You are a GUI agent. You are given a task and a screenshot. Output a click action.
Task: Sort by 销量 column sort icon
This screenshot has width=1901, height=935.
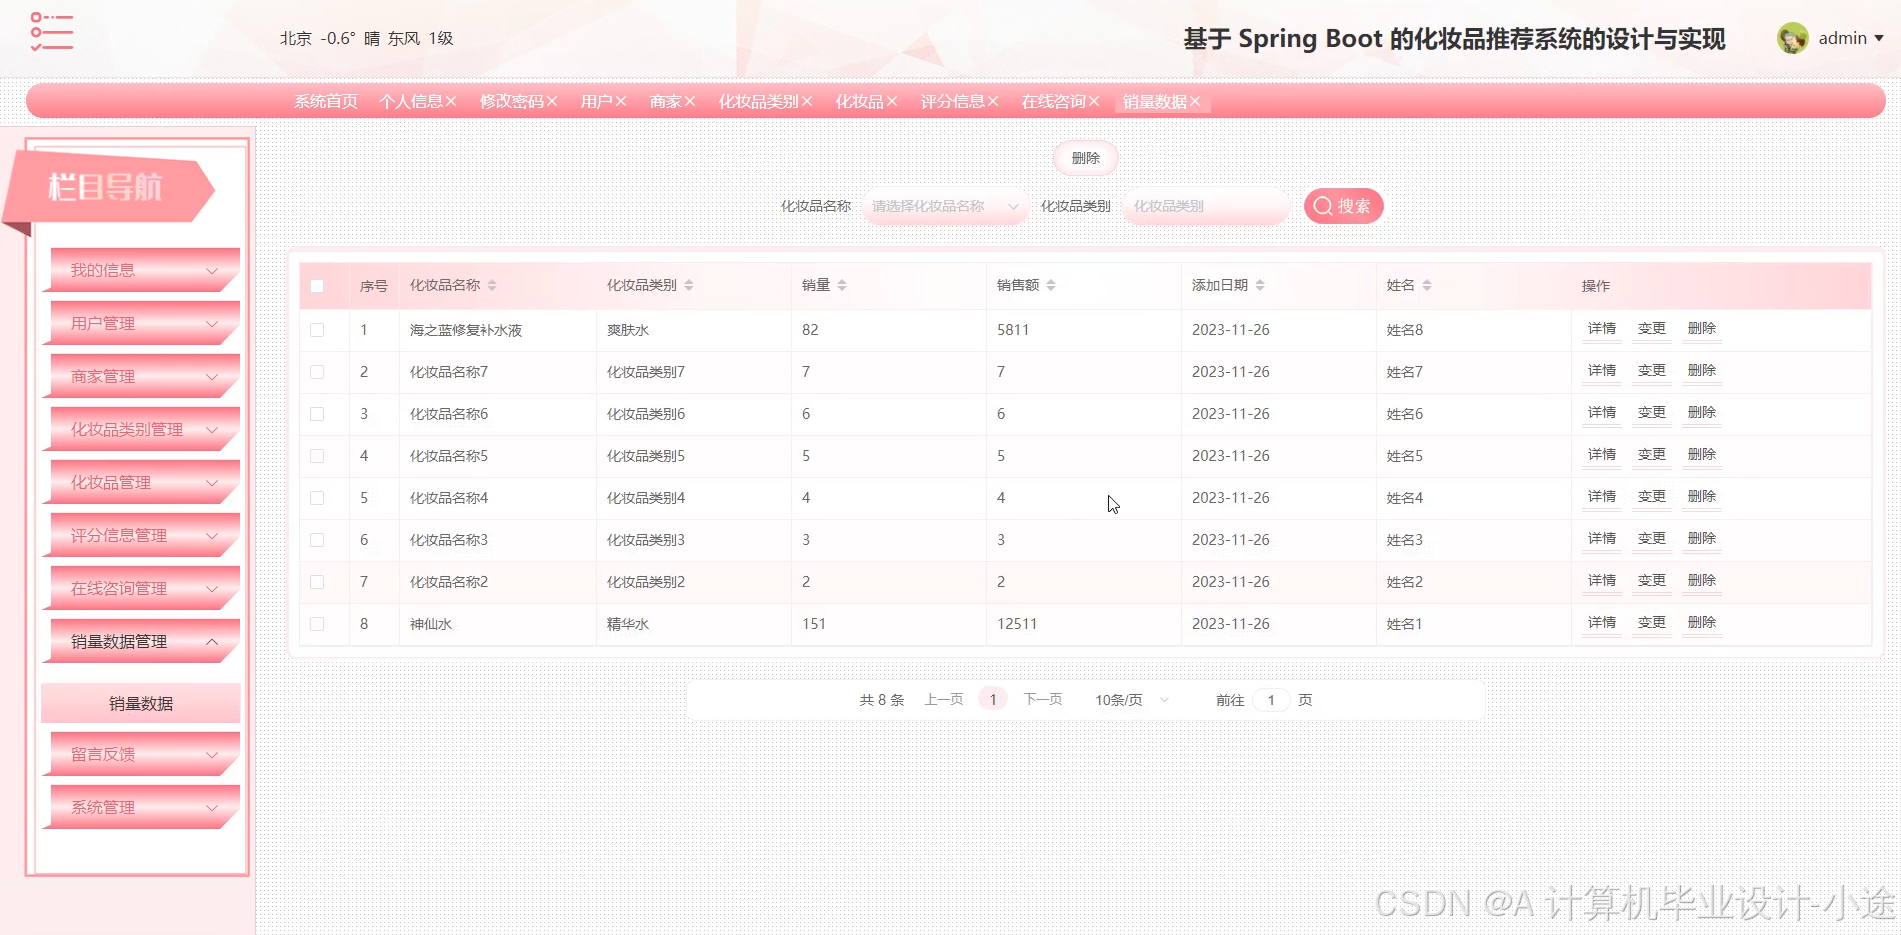click(842, 285)
